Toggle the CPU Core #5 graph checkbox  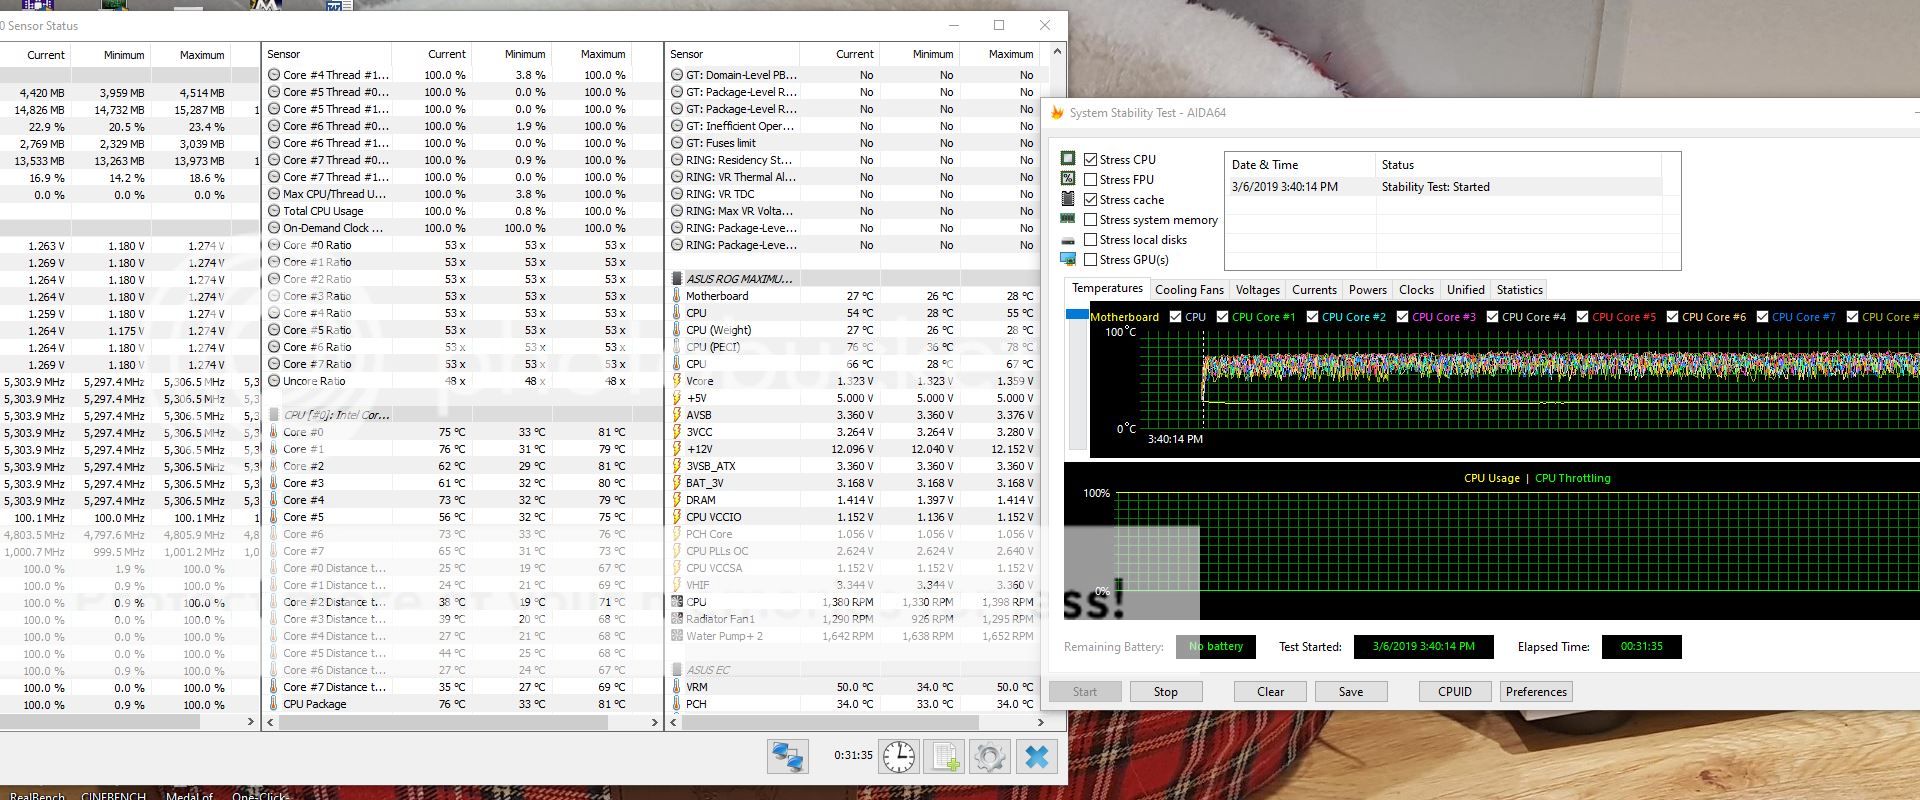1582,317
